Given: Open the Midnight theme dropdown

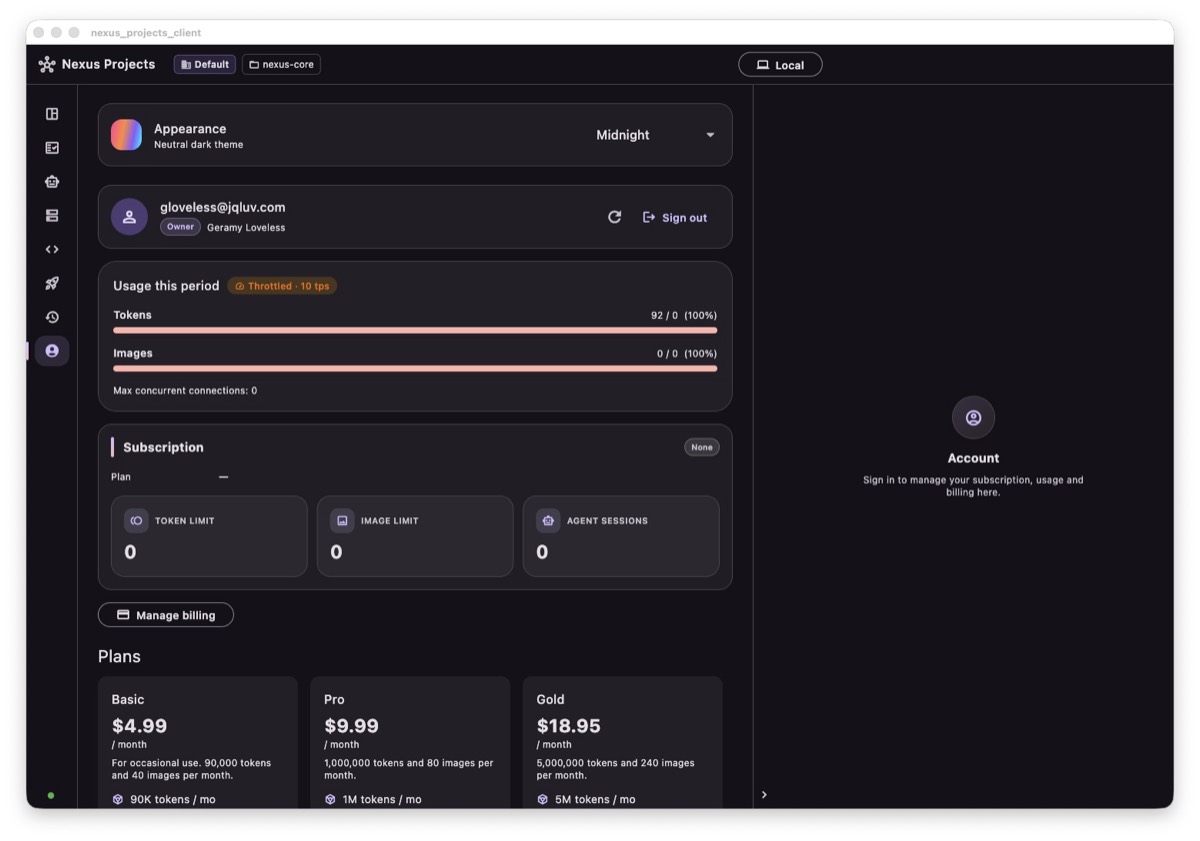Looking at the screenshot, I should [x=655, y=135].
